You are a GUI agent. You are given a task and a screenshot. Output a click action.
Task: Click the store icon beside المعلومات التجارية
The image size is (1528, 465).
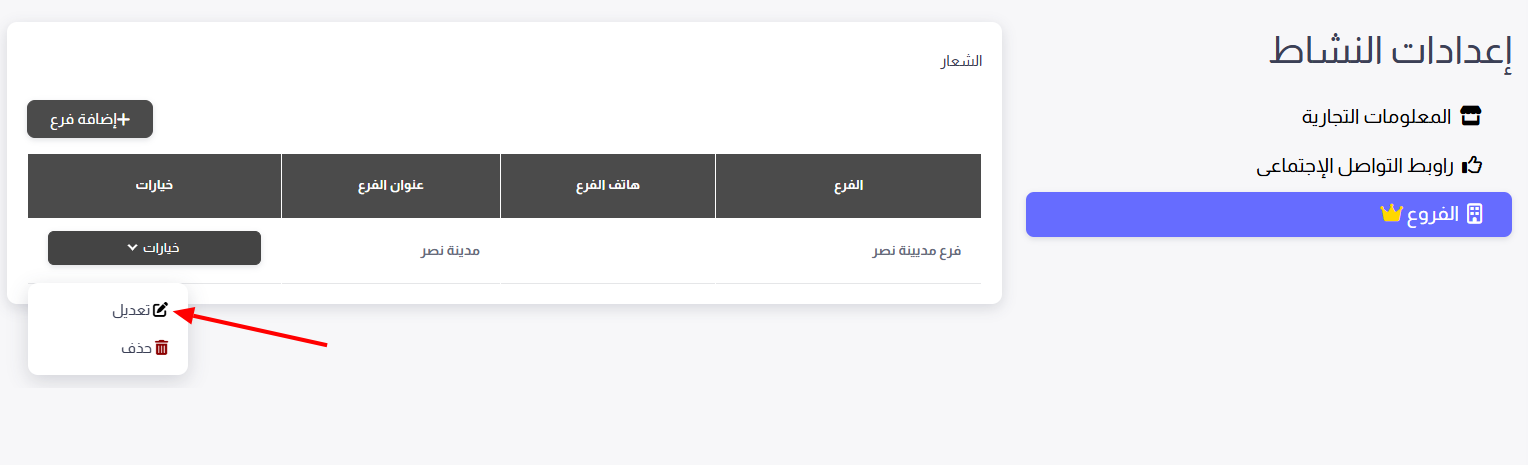pyautogui.click(x=1470, y=116)
